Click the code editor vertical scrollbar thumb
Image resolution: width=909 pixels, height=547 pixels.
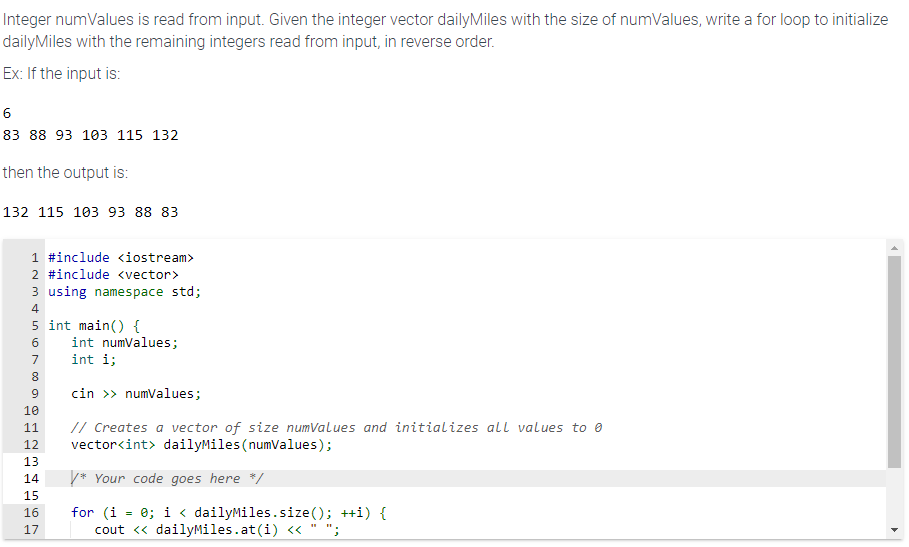[x=894, y=361]
